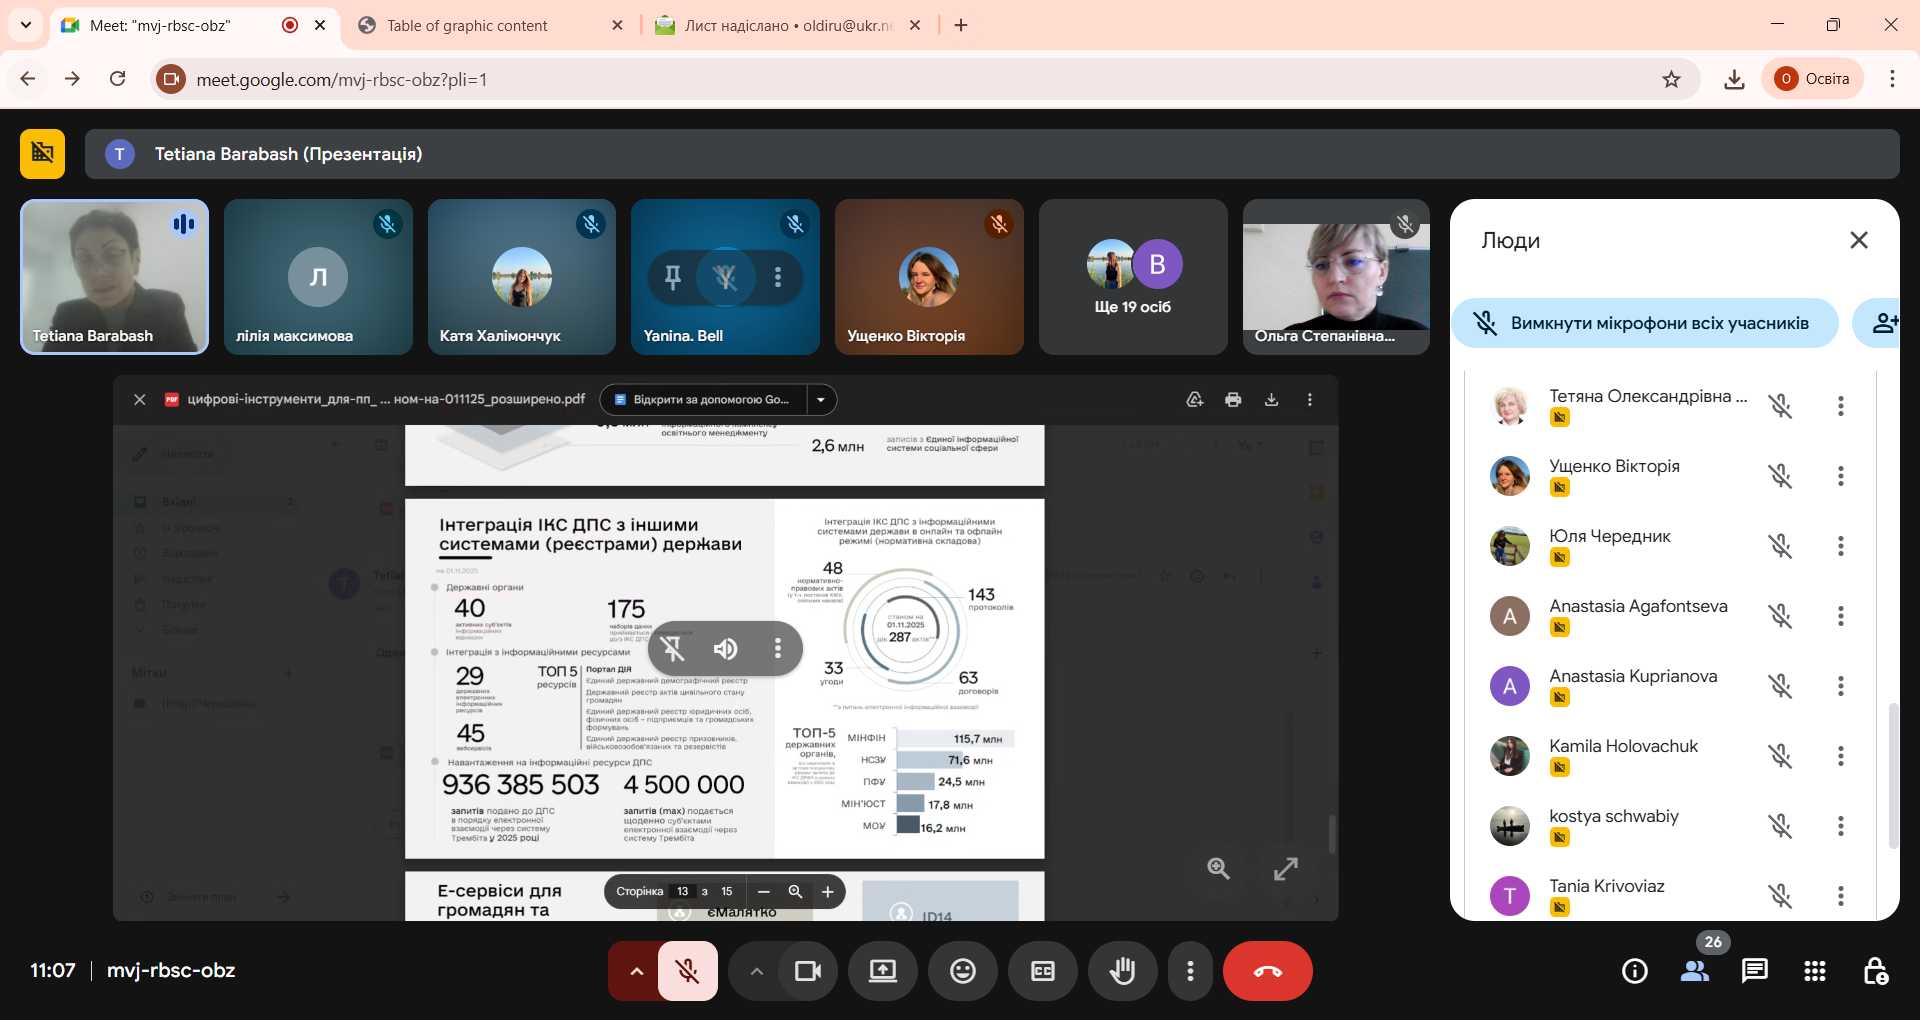
Task: Toggle the camera on or off
Action: coord(807,971)
